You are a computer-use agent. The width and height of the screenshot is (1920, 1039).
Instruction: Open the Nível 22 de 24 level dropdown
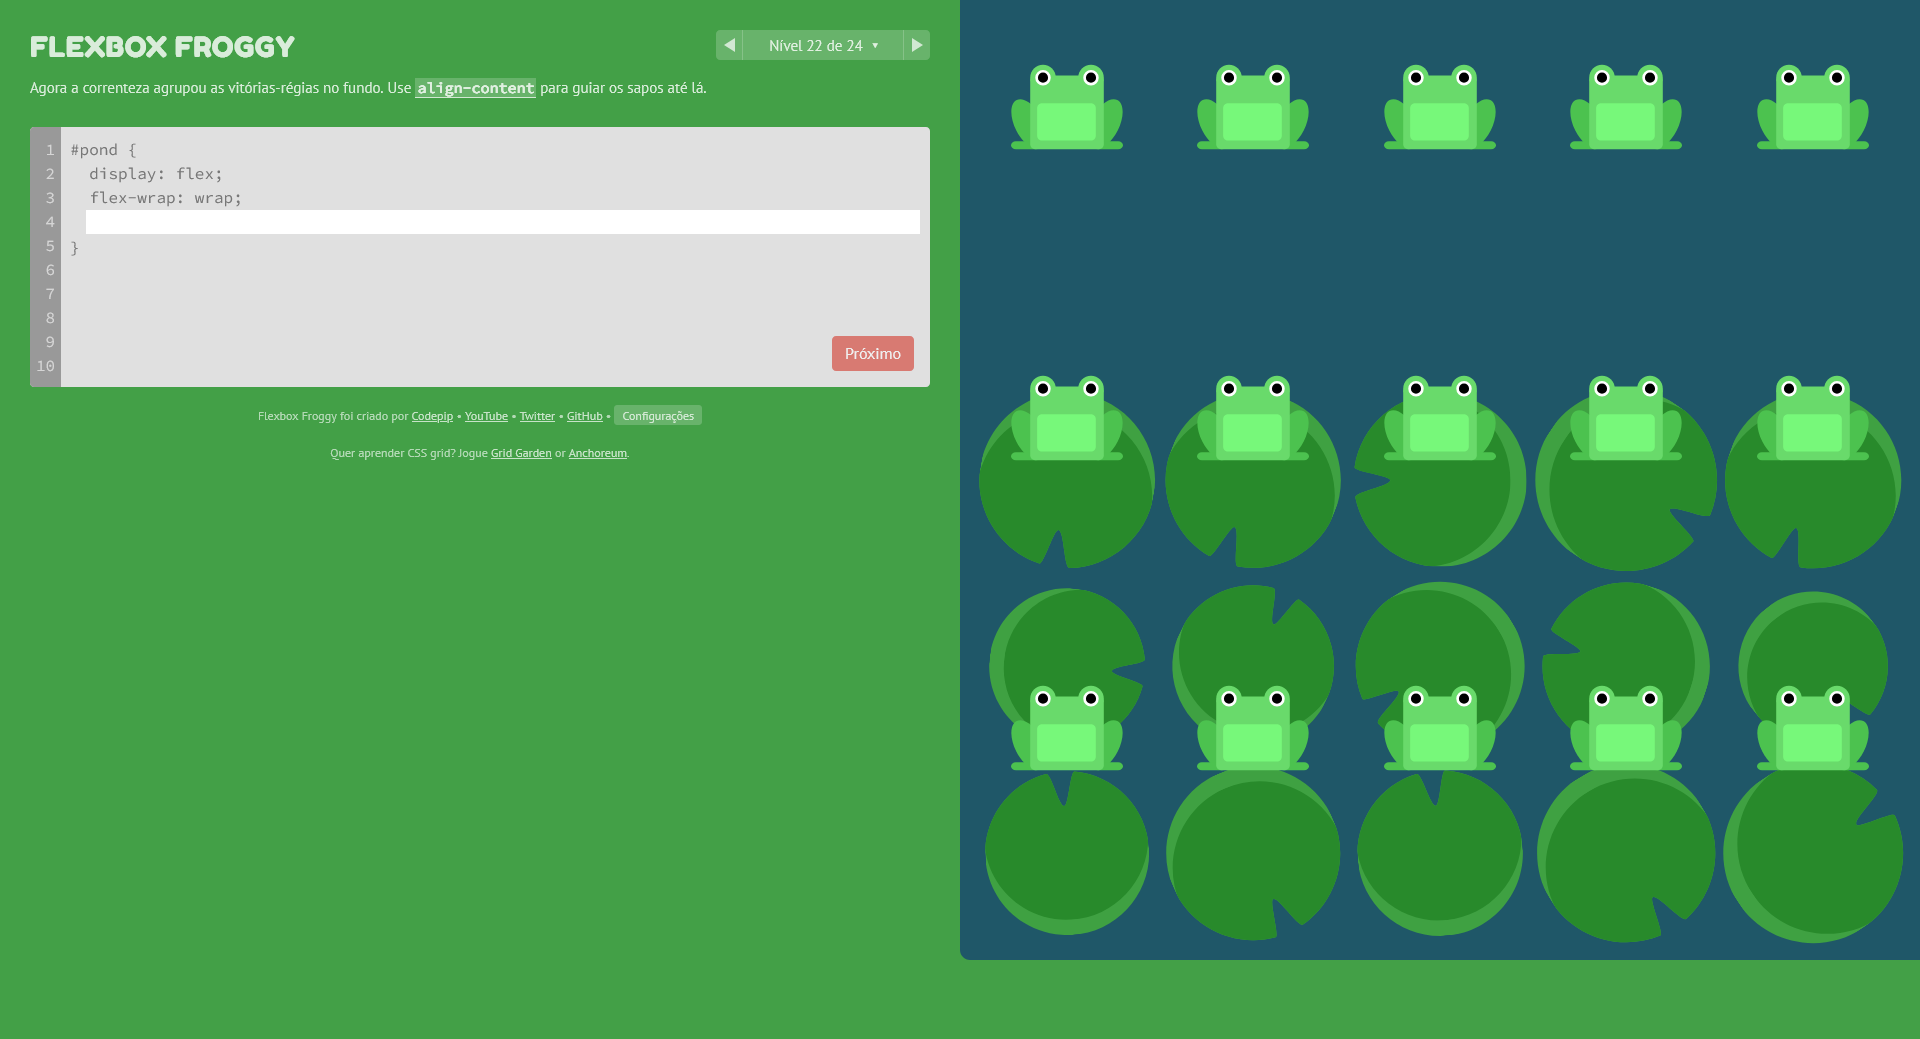click(x=823, y=45)
